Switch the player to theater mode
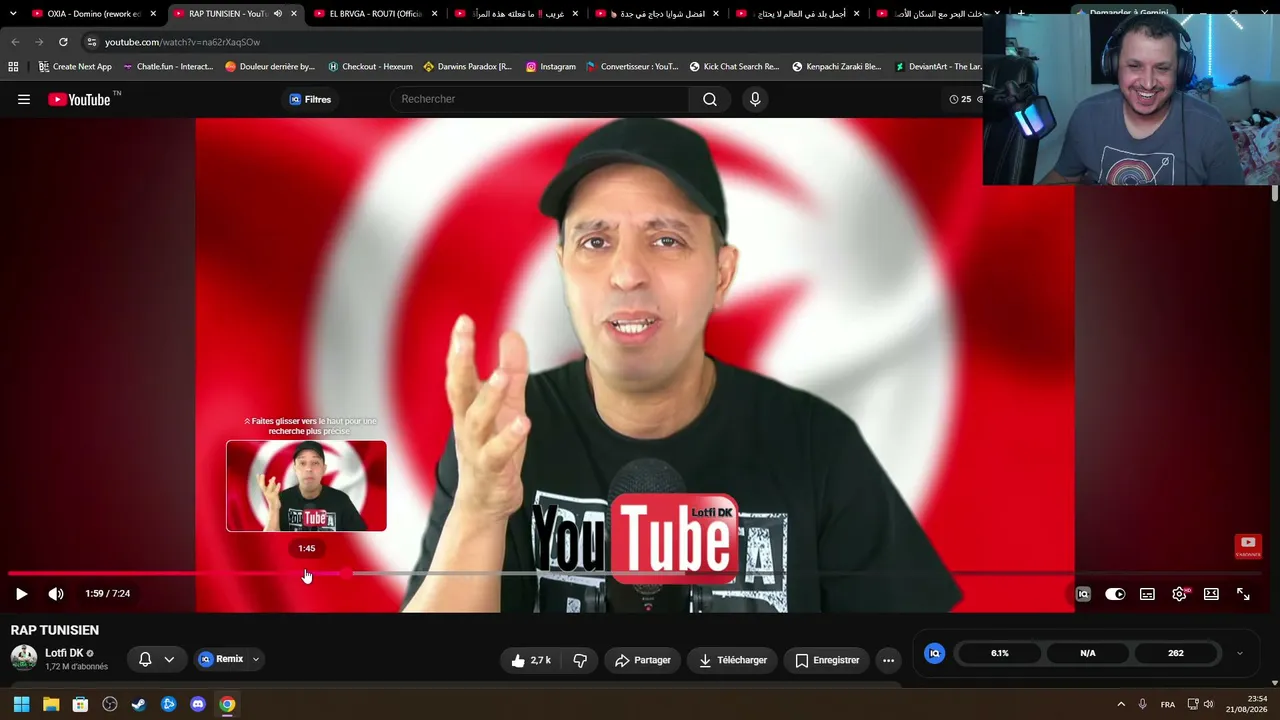The image size is (1280, 720). coord(1211,594)
